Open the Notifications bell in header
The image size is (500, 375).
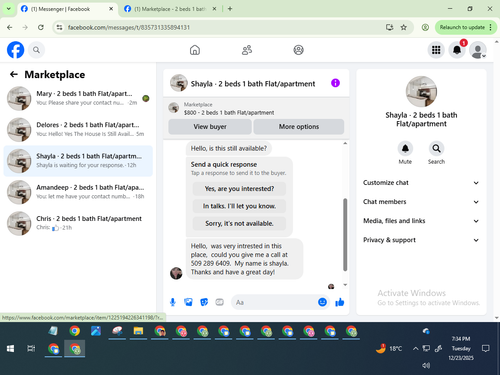click(457, 50)
